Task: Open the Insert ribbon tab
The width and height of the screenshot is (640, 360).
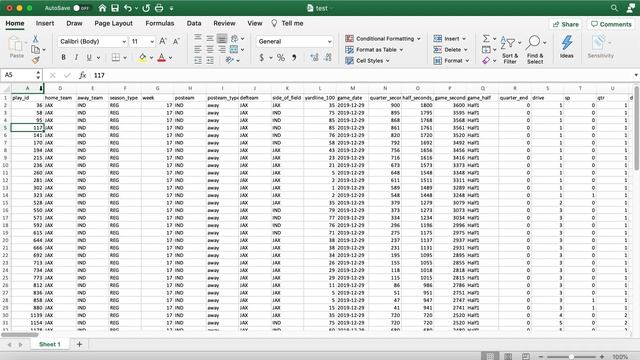Action: click(45, 23)
